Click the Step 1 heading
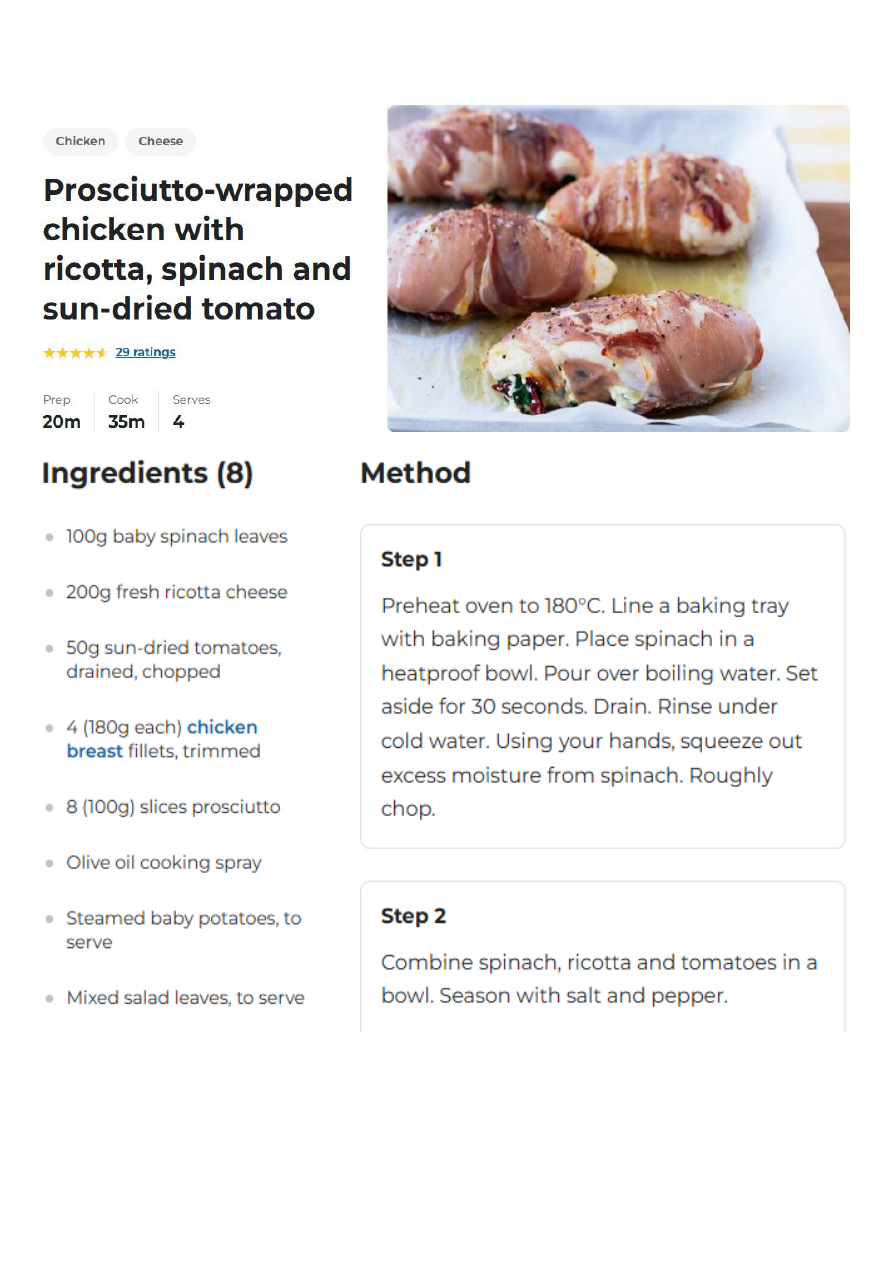893x1263 pixels. click(411, 560)
